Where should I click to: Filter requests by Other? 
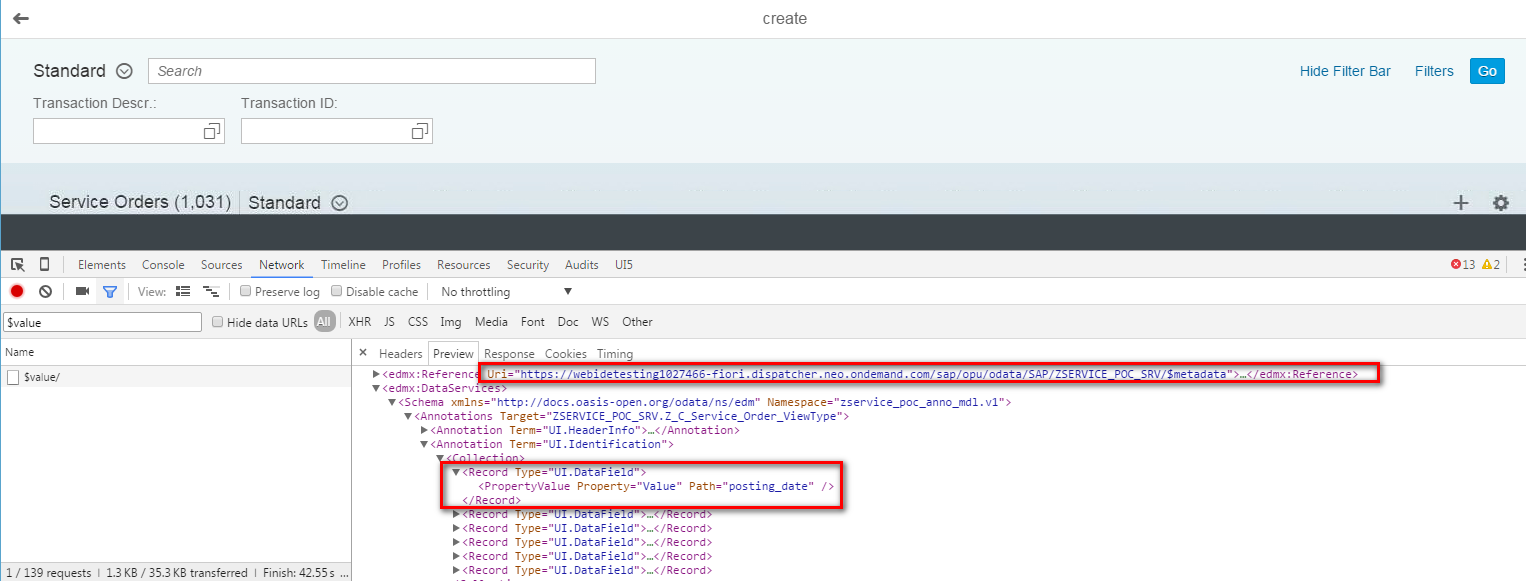tap(637, 322)
